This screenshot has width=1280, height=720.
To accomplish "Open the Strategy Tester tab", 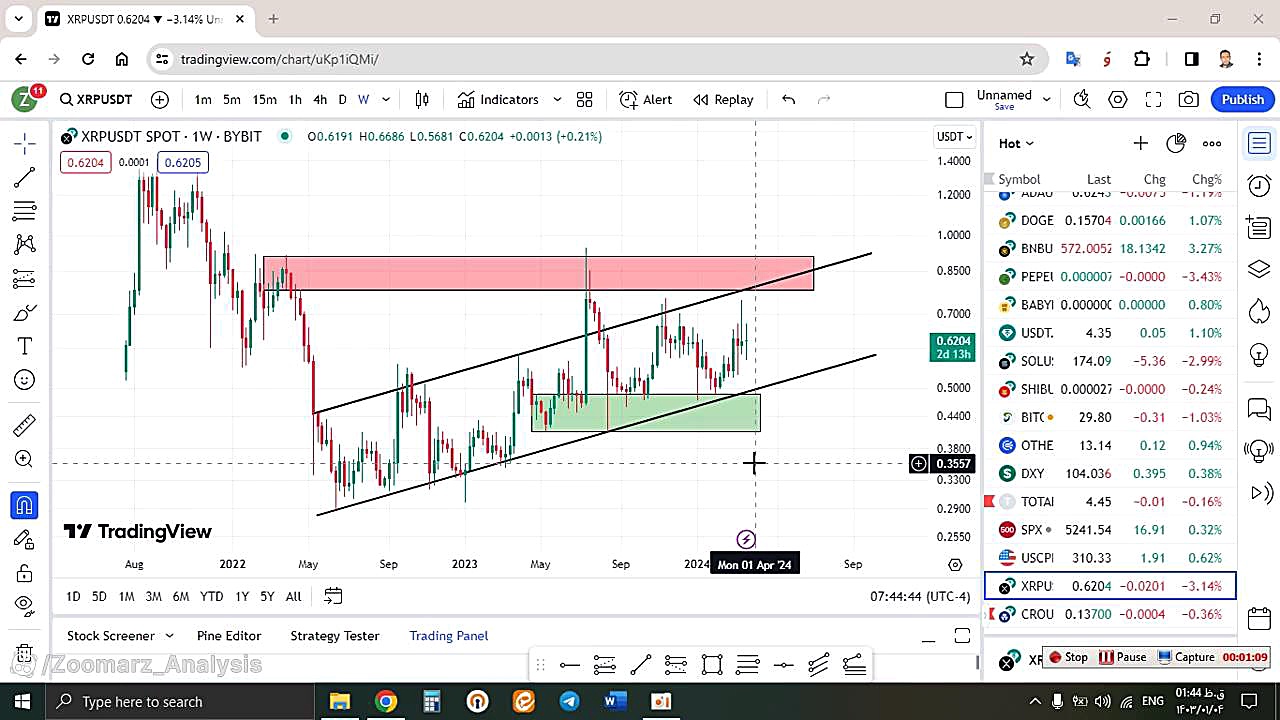I will (335, 636).
